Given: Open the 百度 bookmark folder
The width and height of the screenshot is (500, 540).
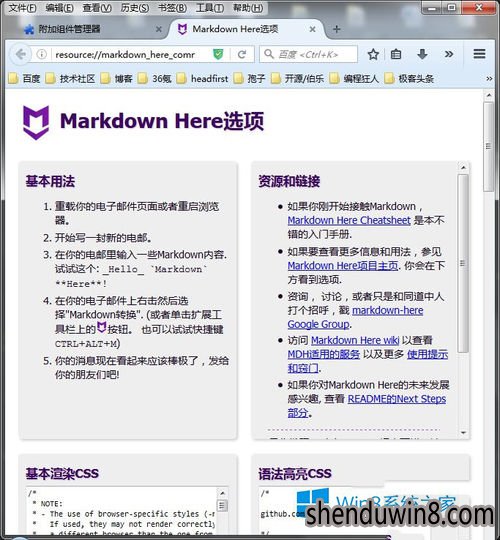Looking at the screenshot, I should click(x=25, y=79).
